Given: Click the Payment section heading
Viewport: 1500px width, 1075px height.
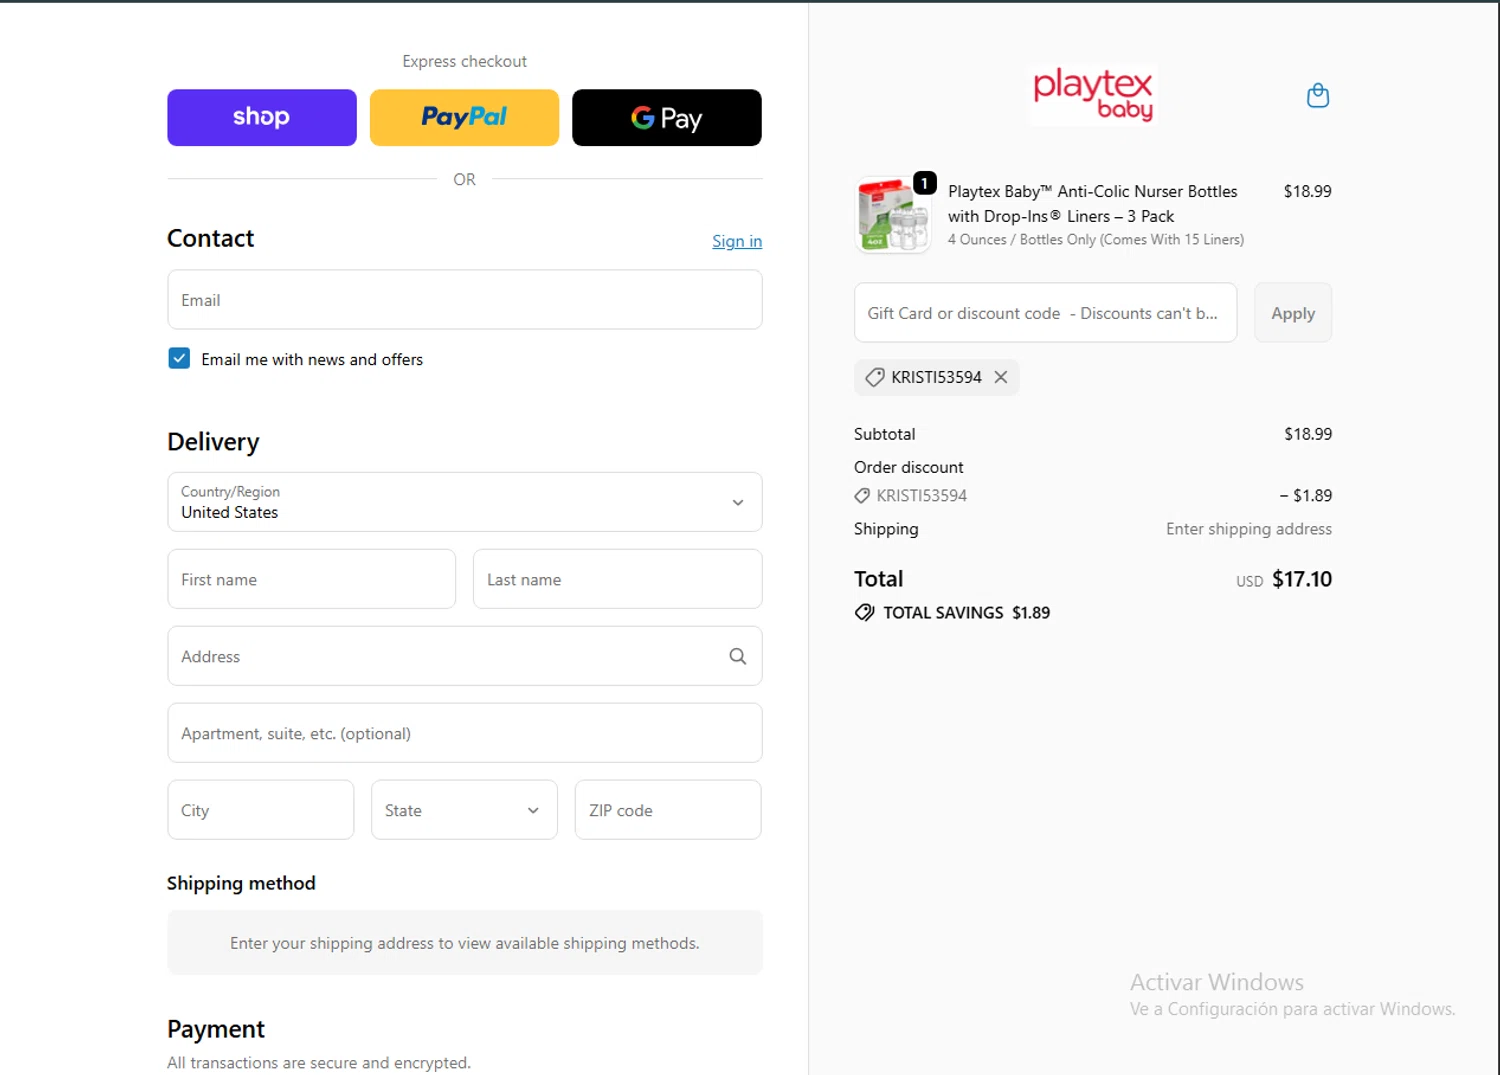Looking at the screenshot, I should [x=216, y=1029].
